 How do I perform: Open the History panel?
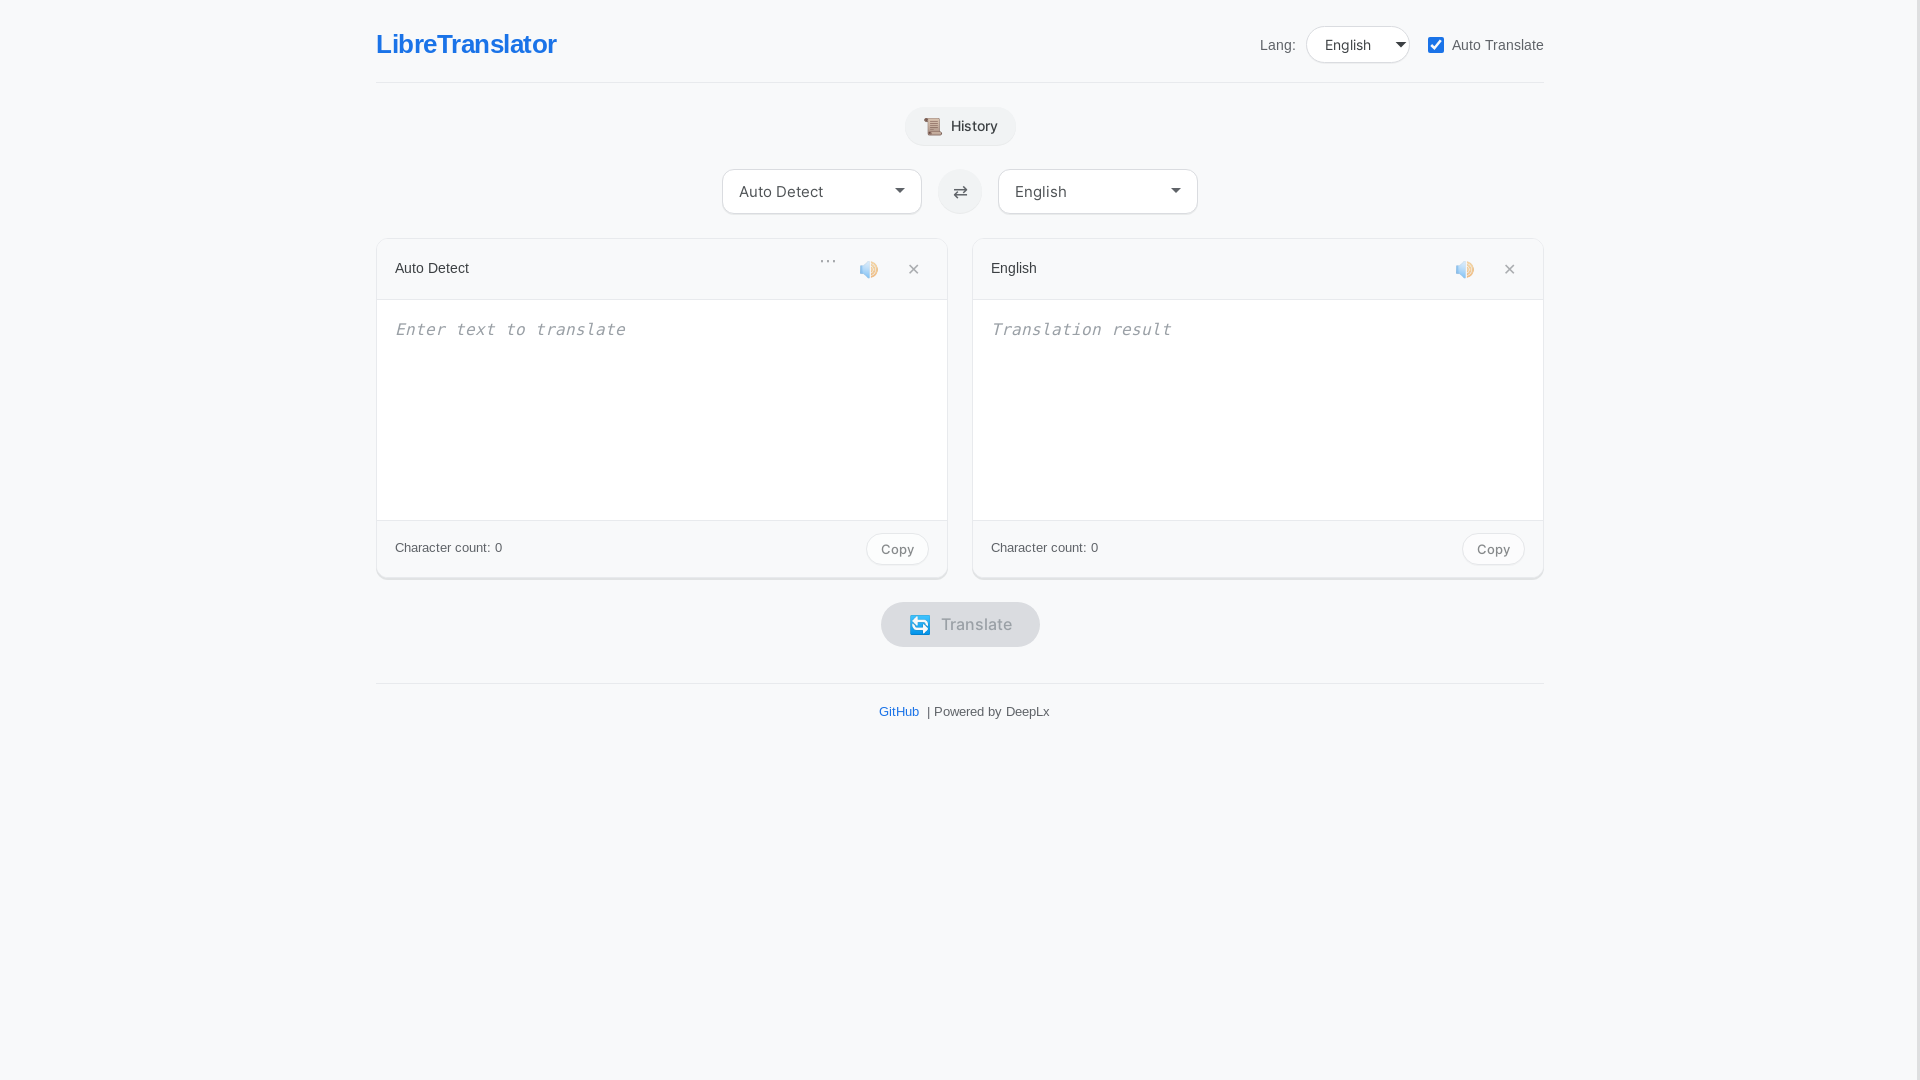coord(960,127)
